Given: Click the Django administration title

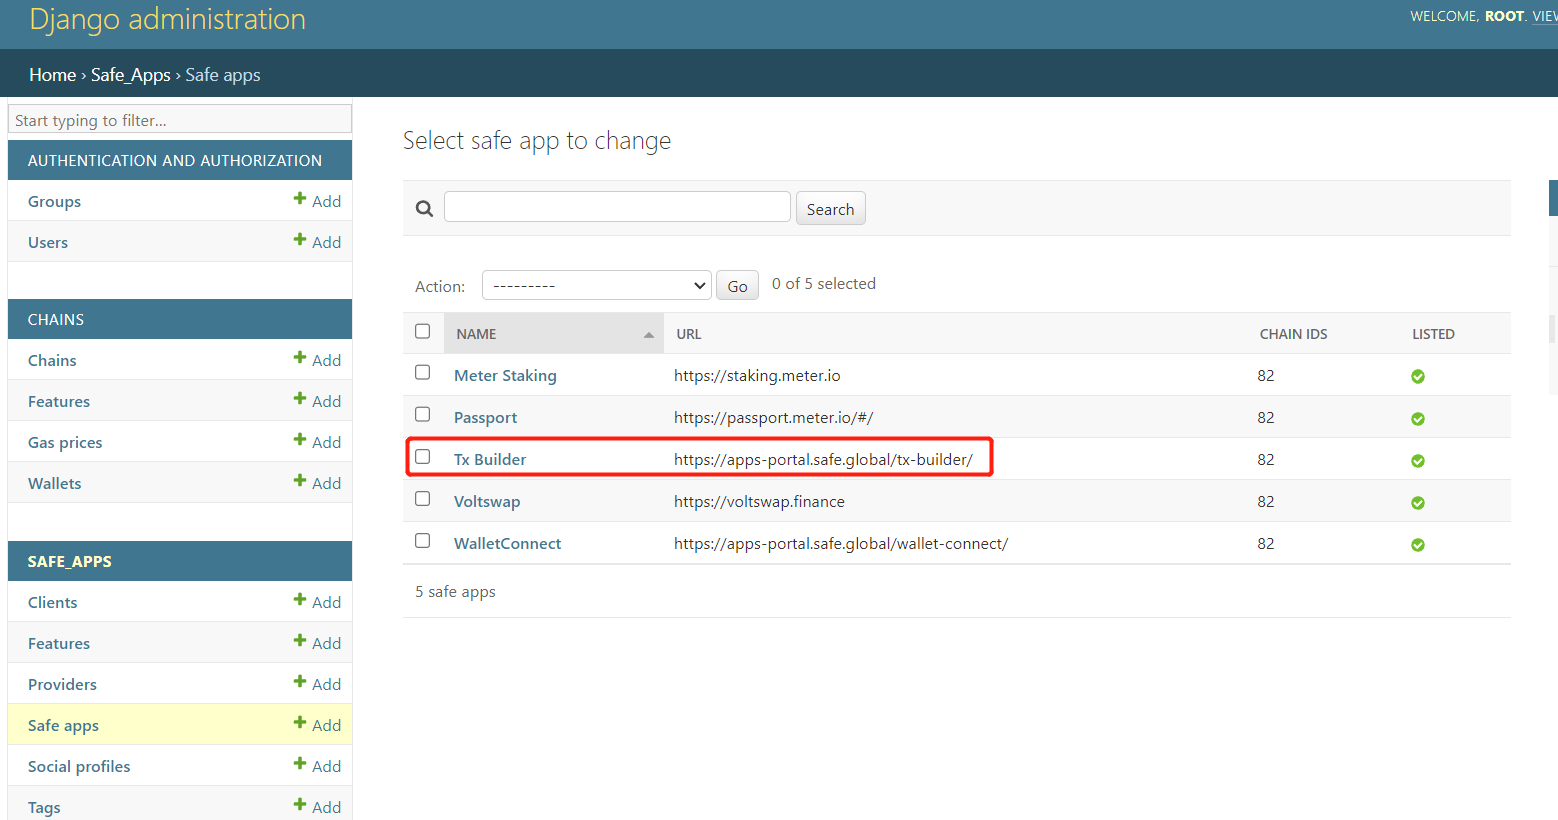Looking at the screenshot, I should click(168, 19).
